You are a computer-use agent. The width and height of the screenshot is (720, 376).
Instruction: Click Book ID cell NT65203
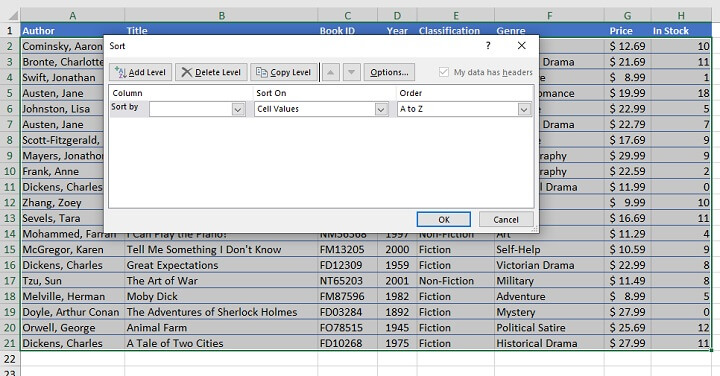tap(348, 281)
